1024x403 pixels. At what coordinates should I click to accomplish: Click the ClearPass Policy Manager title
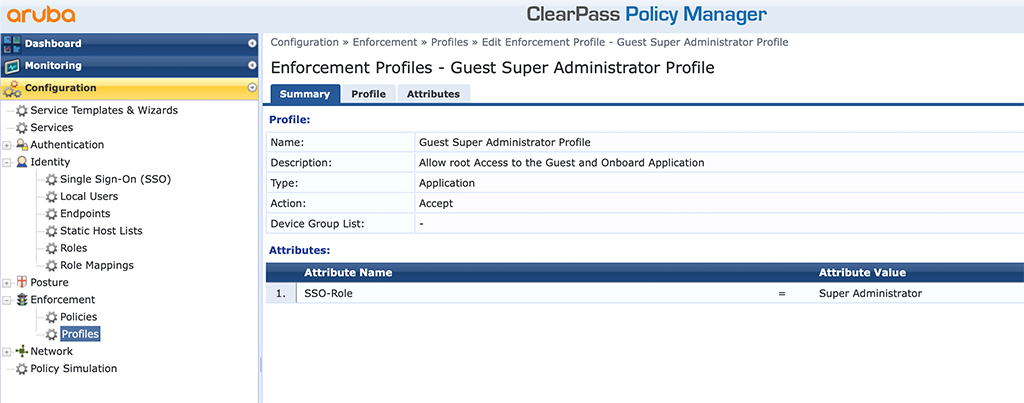point(647,15)
